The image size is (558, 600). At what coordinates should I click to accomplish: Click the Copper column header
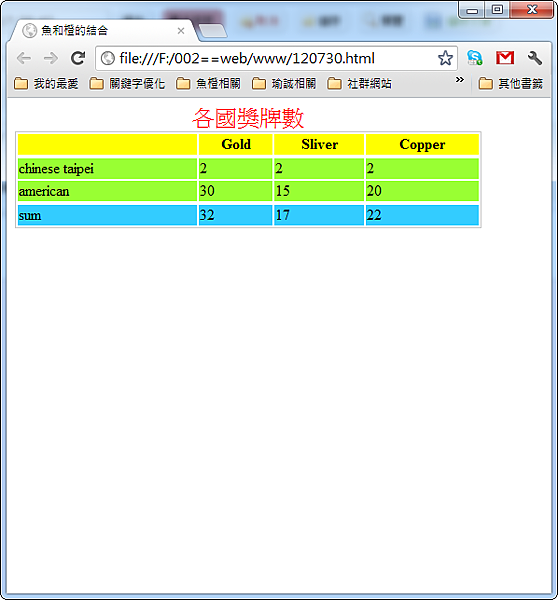(422, 144)
